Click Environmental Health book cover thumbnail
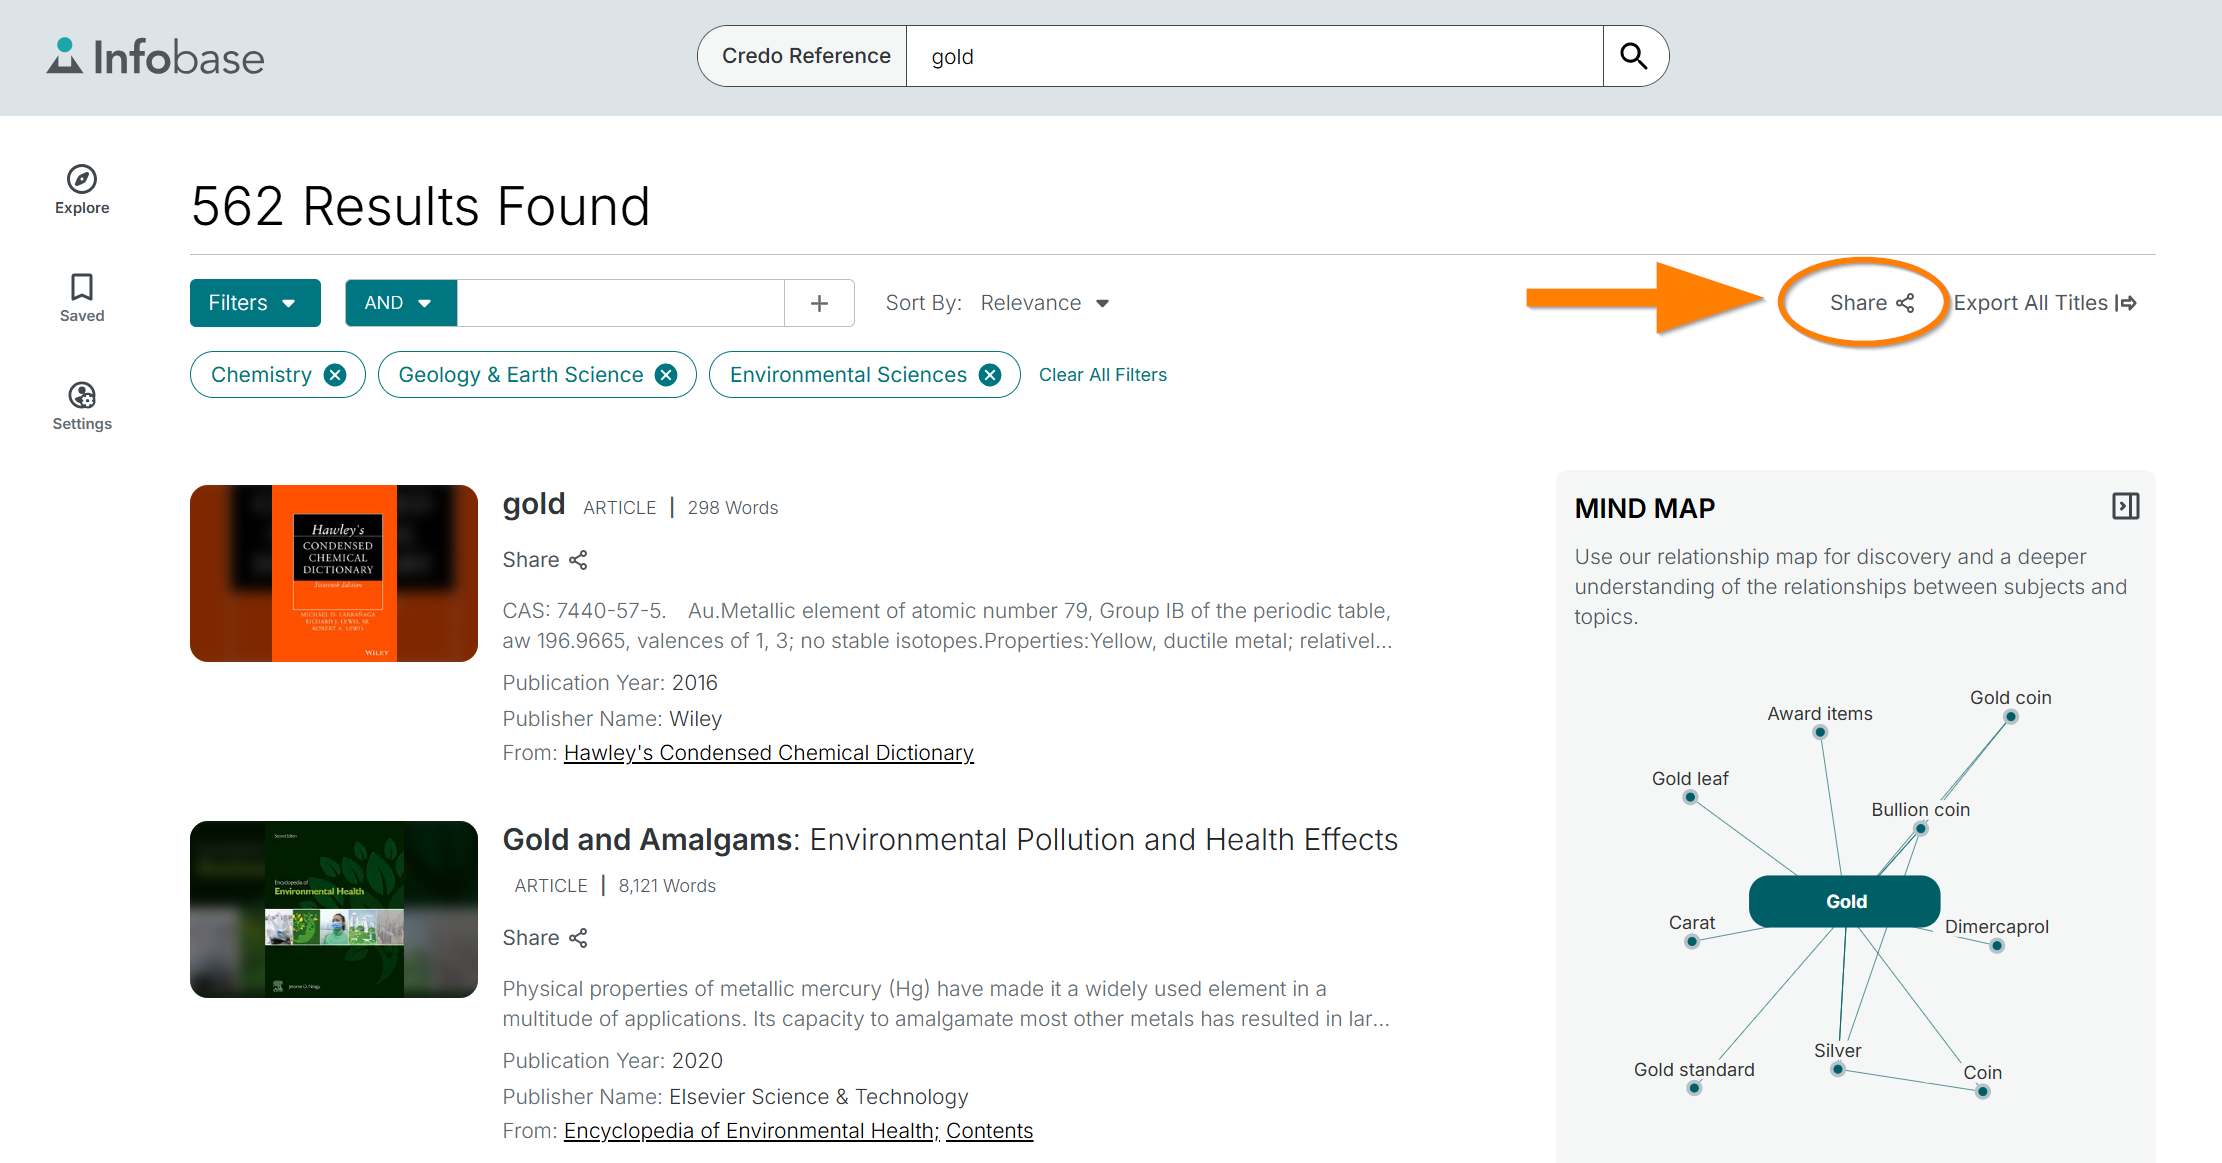Screen dimensions: 2222x1163 334,909
